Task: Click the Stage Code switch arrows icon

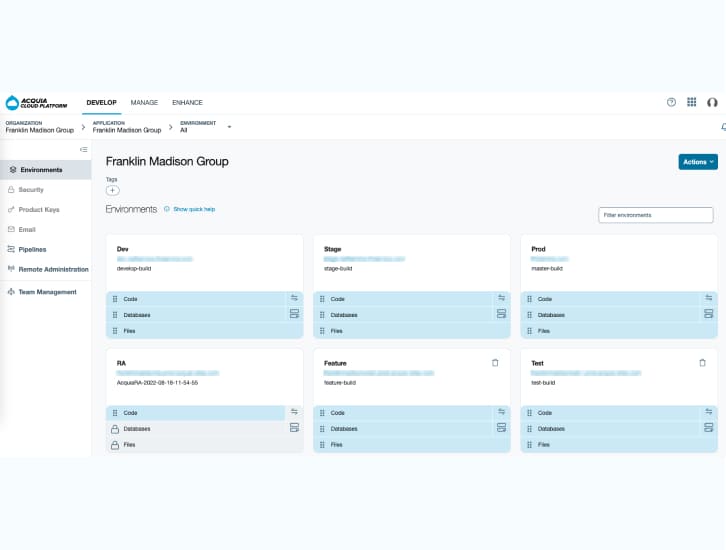Action: pos(501,298)
